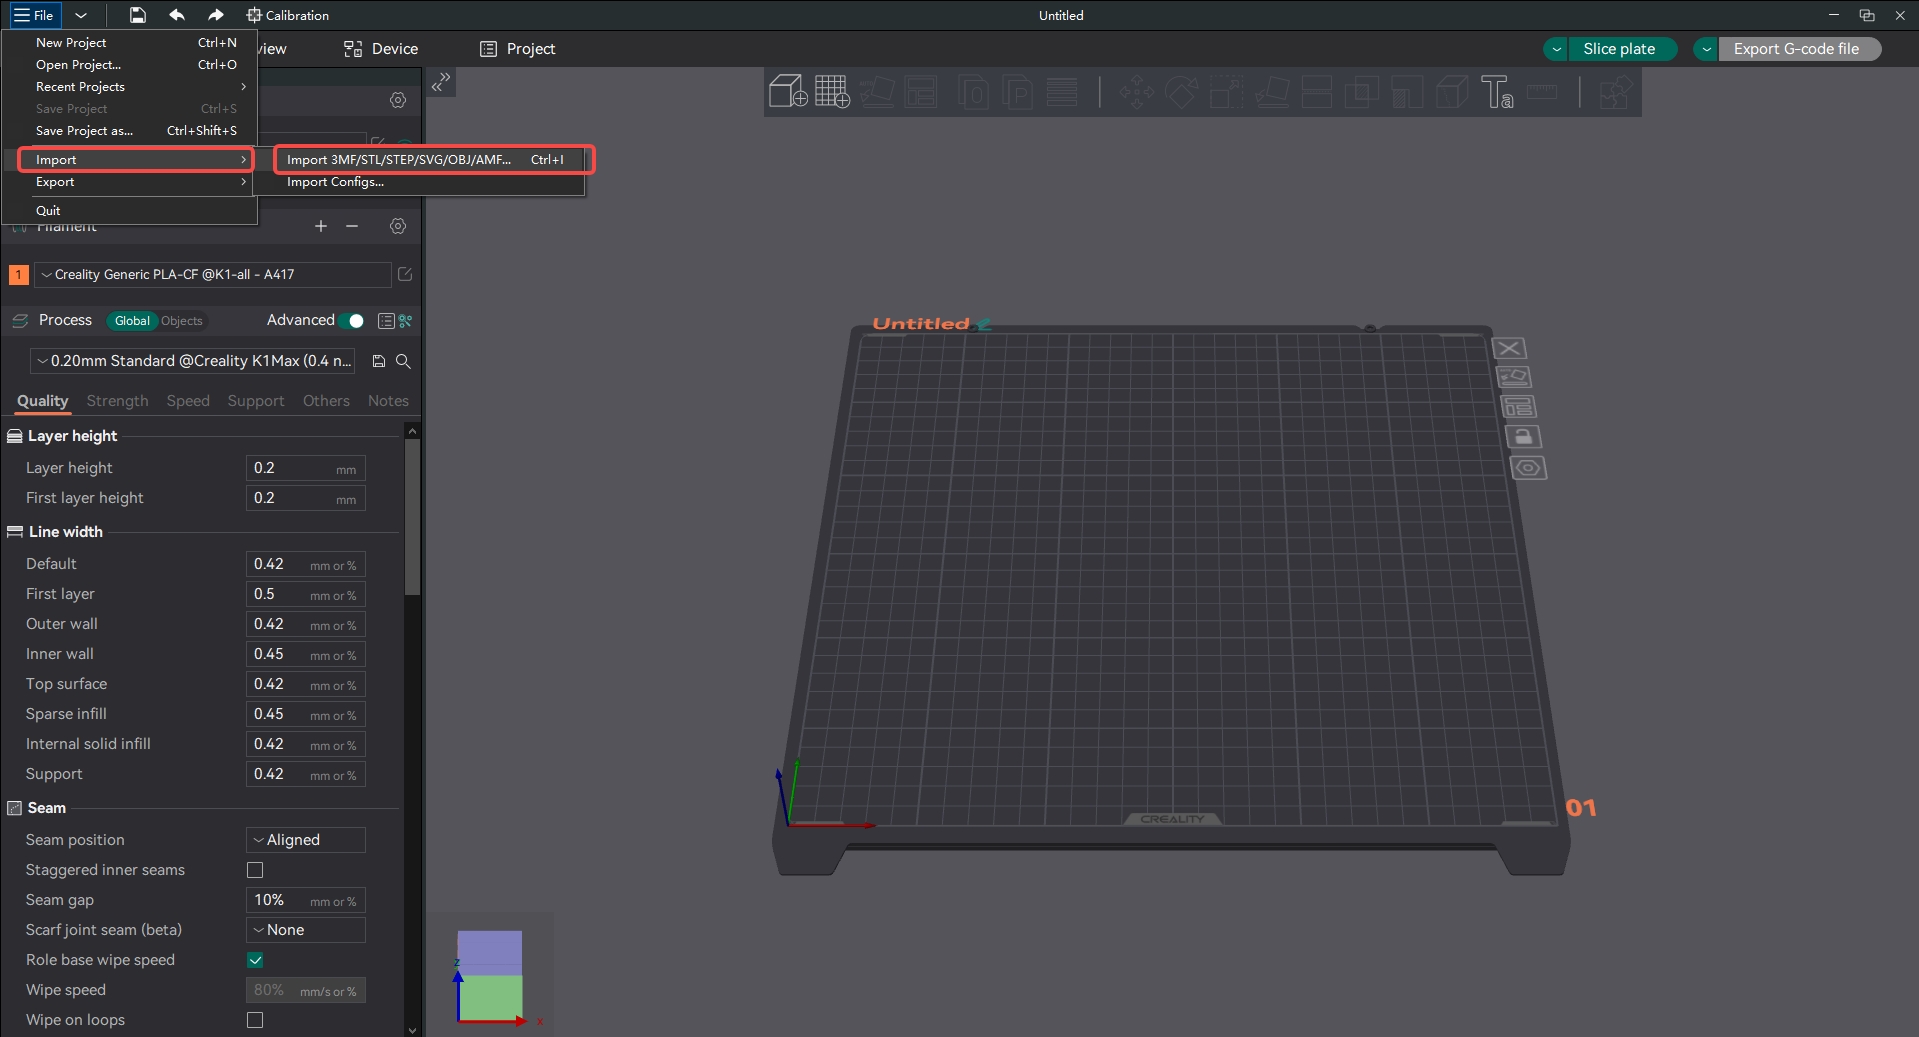Open the Export submenu

pos(130,182)
